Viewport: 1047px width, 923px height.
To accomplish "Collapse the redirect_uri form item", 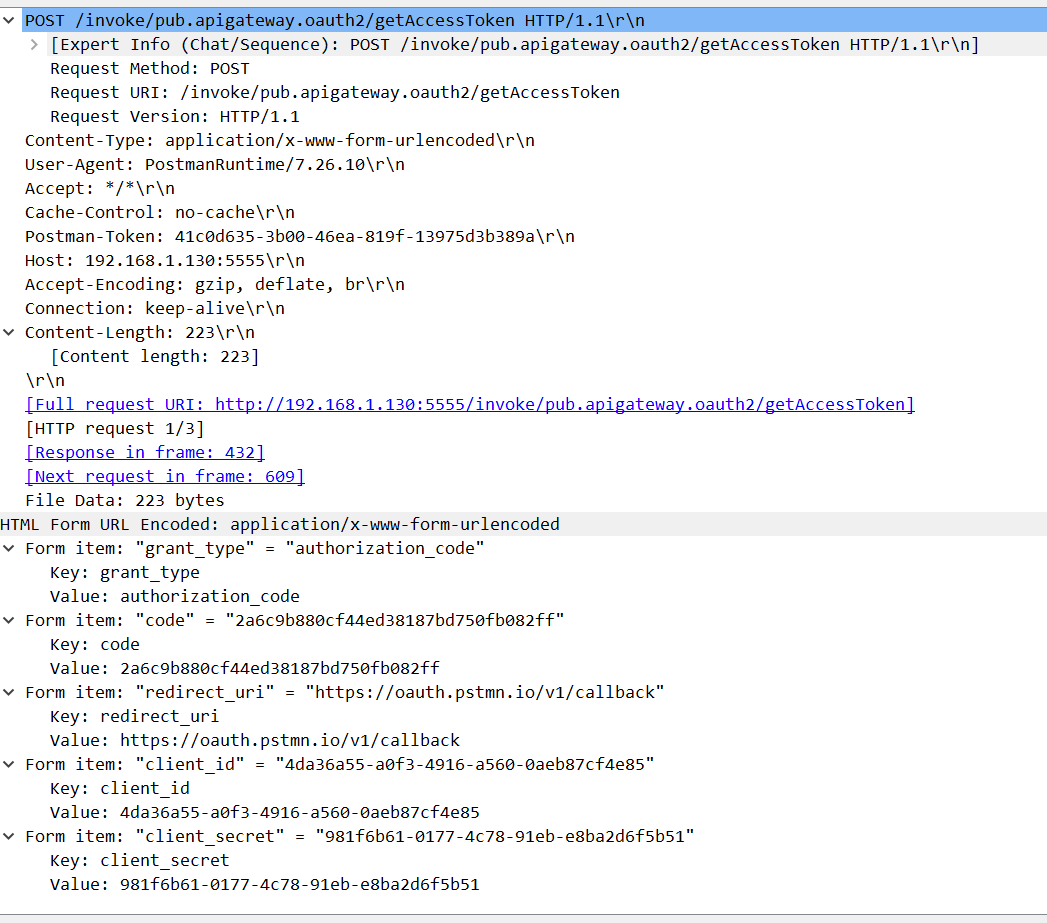I will [9, 692].
